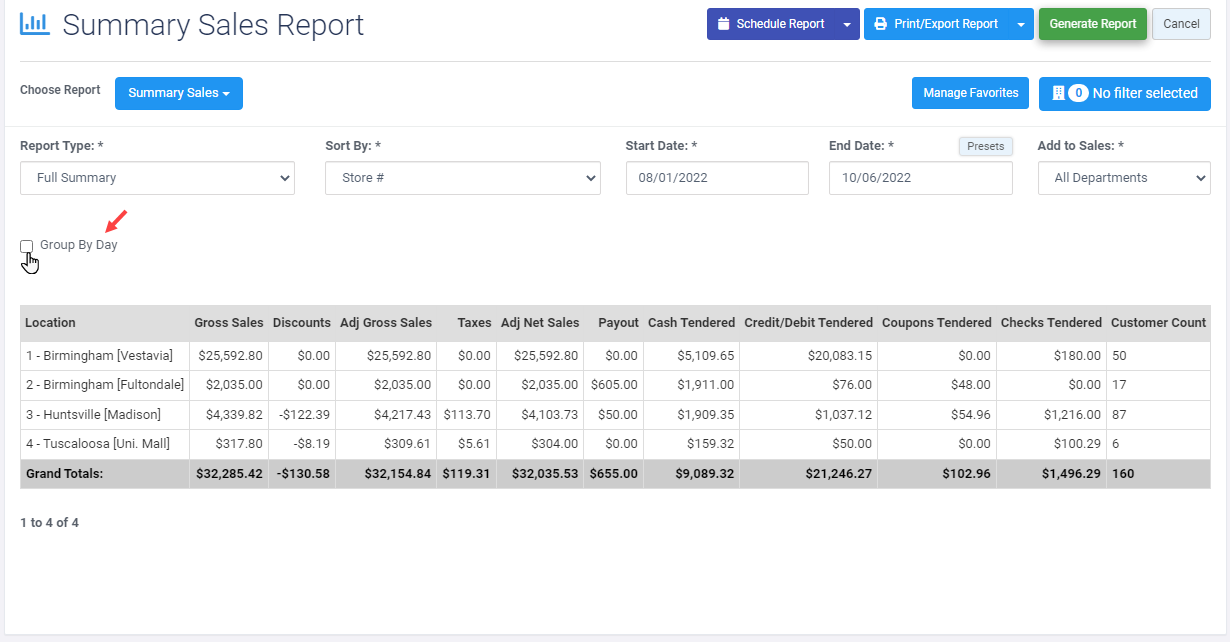The height and width of the screenshot is (642, 1230).
Task: Click the filter count badge showing 0
Action: pyautogui.click(x=1078, y=93)
